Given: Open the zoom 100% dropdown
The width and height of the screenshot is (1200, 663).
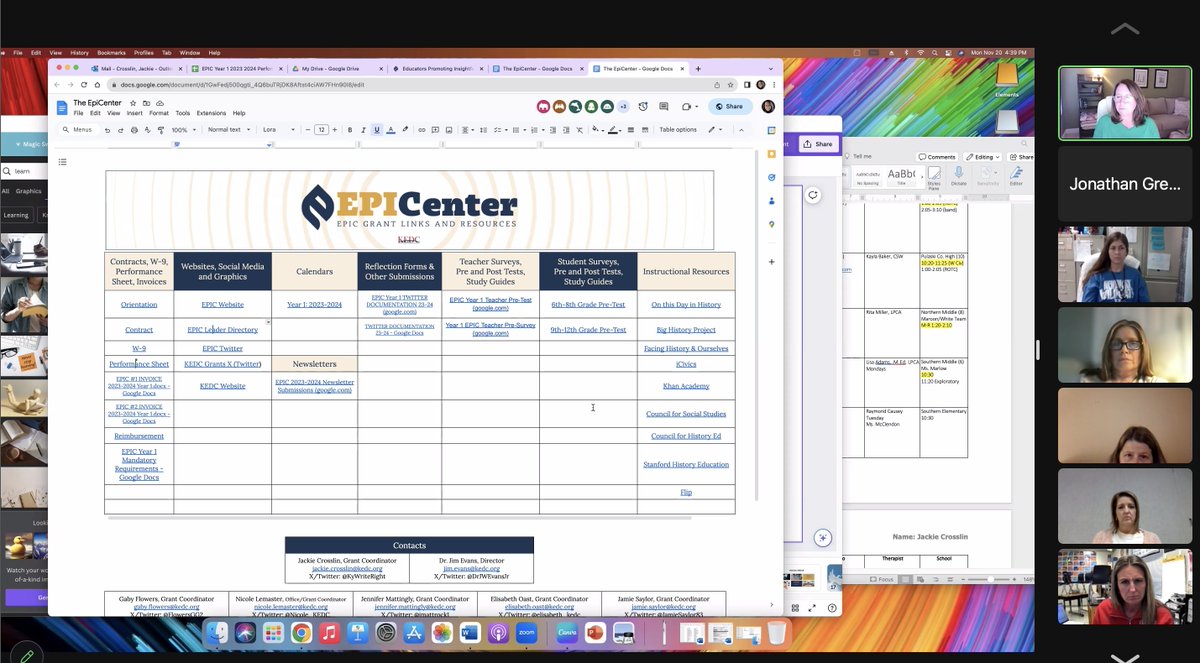Looking at the screenshot, I should pyautogui.click(x=183, y=130).
